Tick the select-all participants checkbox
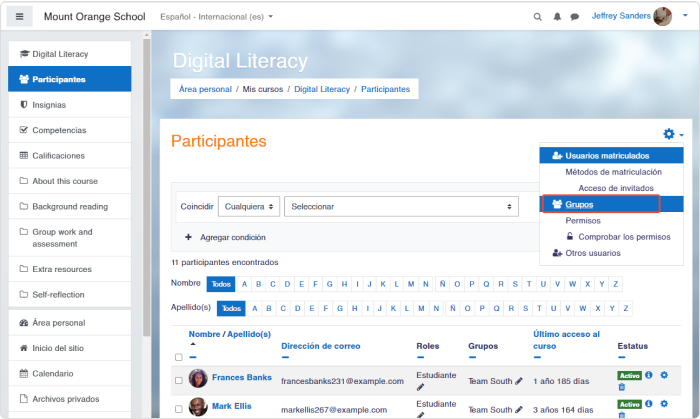The width and height of the screenshot is (700, 419). [x=179, y=357]
